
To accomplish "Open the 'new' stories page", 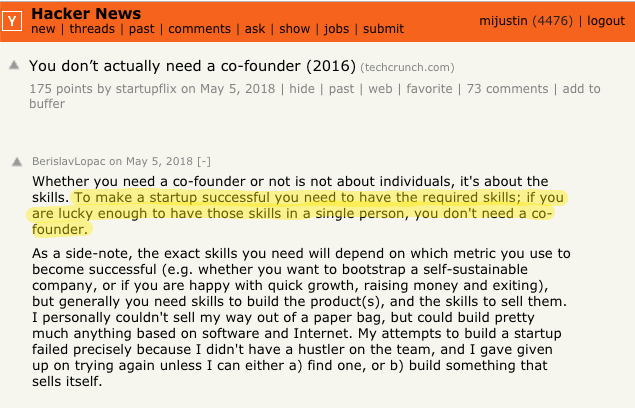I will pyautogui.click(x=43, y=29).
